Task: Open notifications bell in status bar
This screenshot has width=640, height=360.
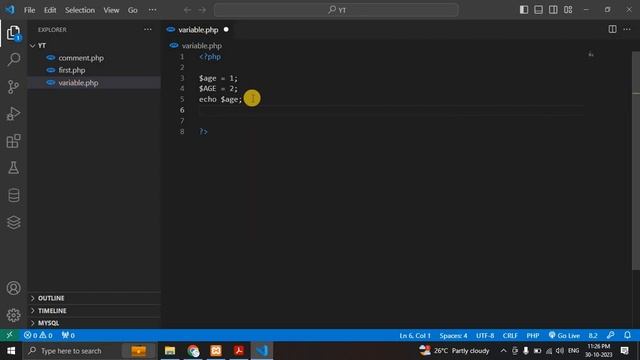Action: click(x=627, y=335)
